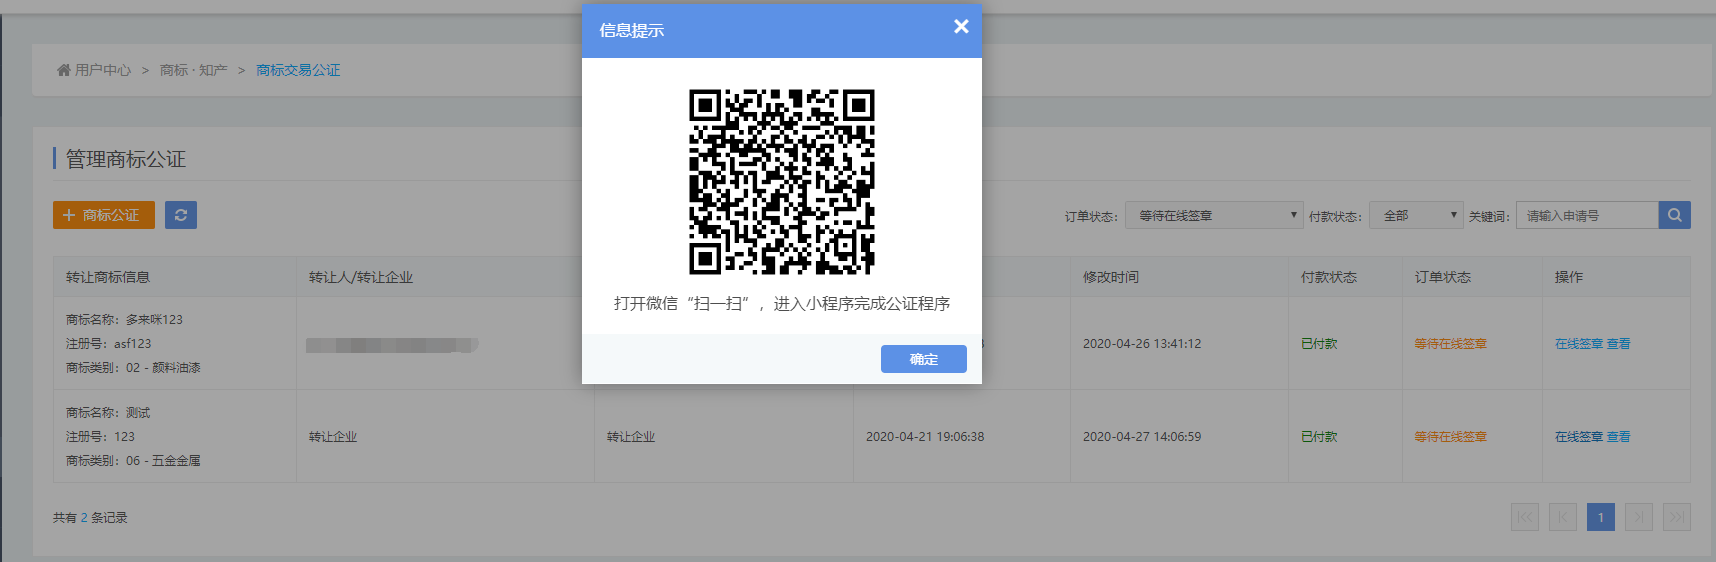Click 共有 2 条记录 record count

click(x=90, y=518)
